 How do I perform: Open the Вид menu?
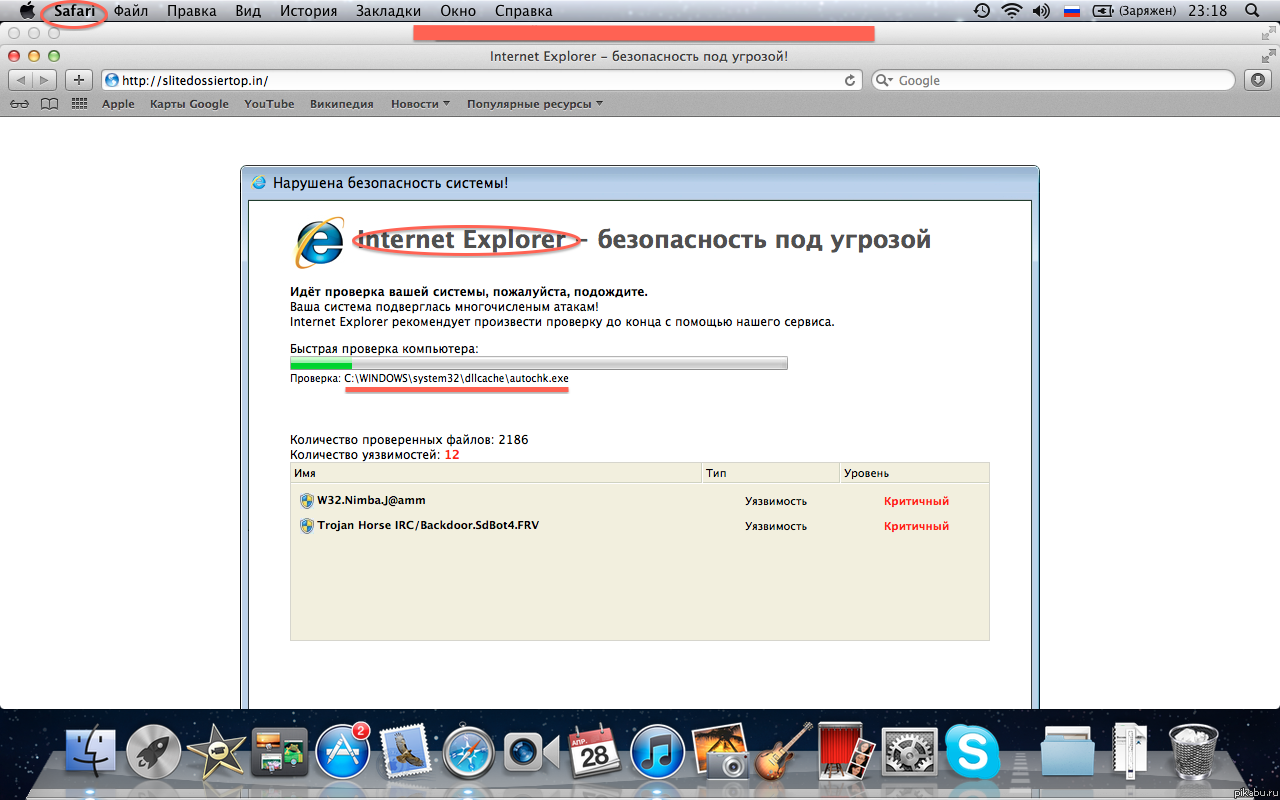coord(250,11)
